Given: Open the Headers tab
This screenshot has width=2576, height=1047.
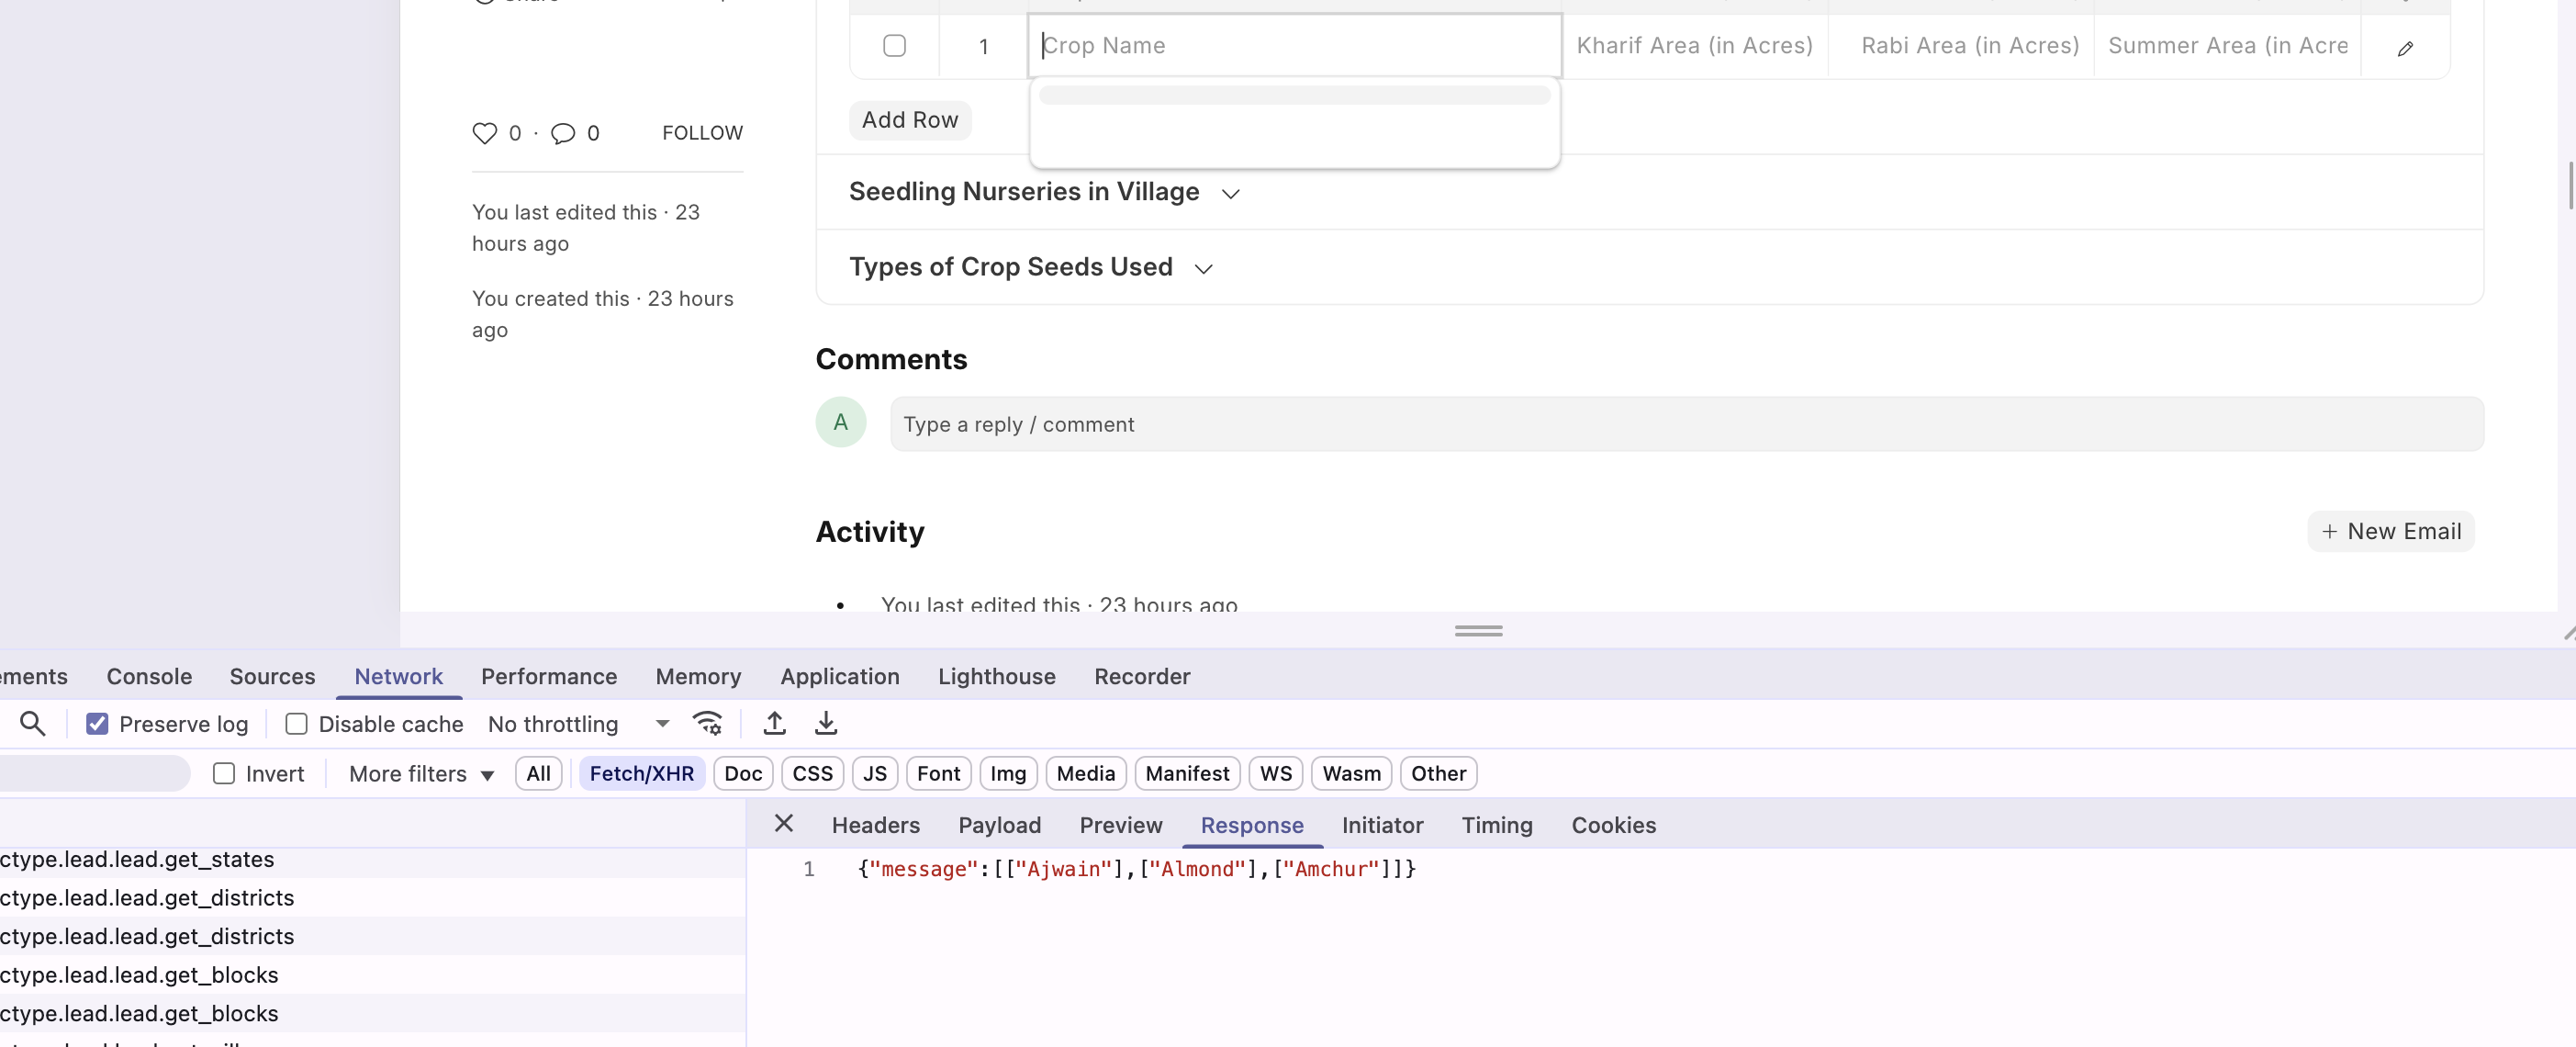Looking at the screenshot, I should coord(875,825).
